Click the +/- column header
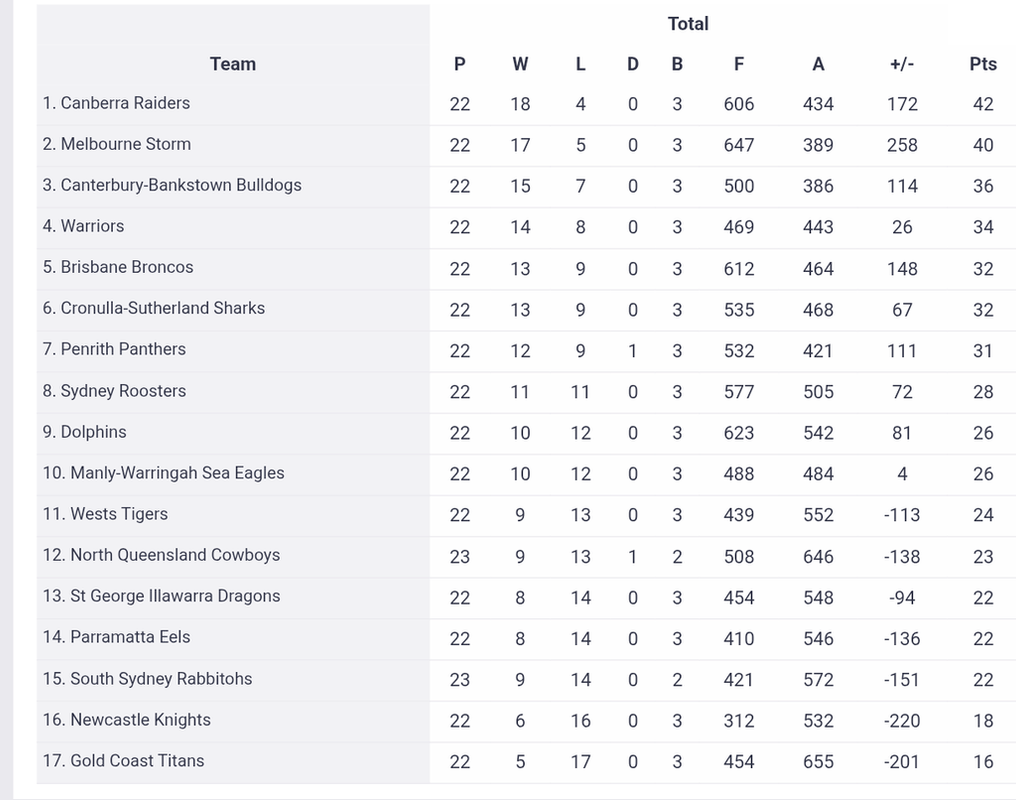 (x=901, y=64)
